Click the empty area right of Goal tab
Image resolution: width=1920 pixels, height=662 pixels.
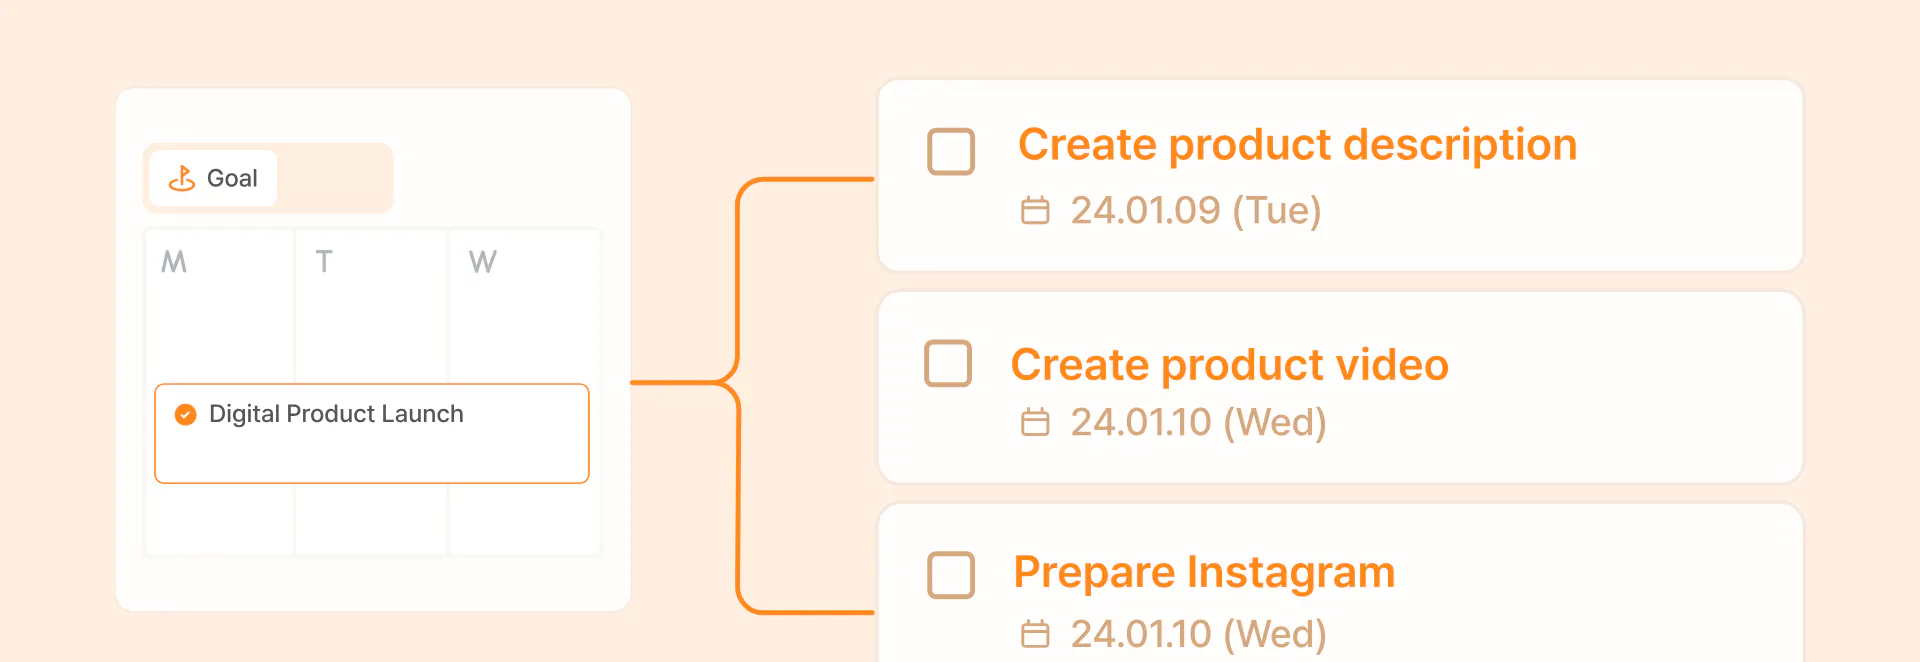(333, 178)
